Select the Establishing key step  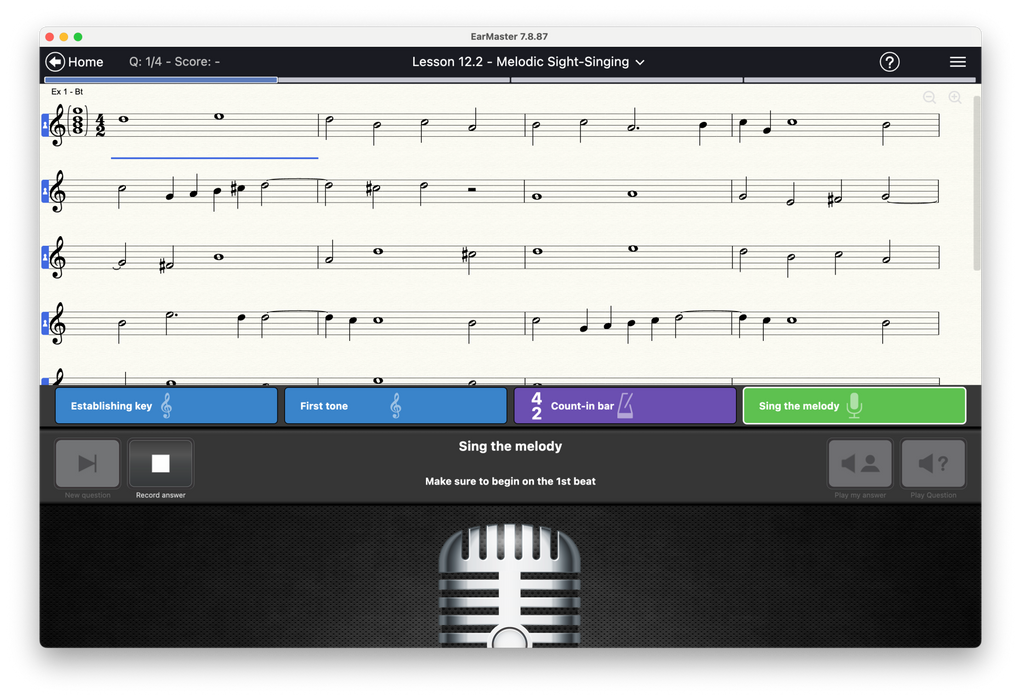(166, 406)
